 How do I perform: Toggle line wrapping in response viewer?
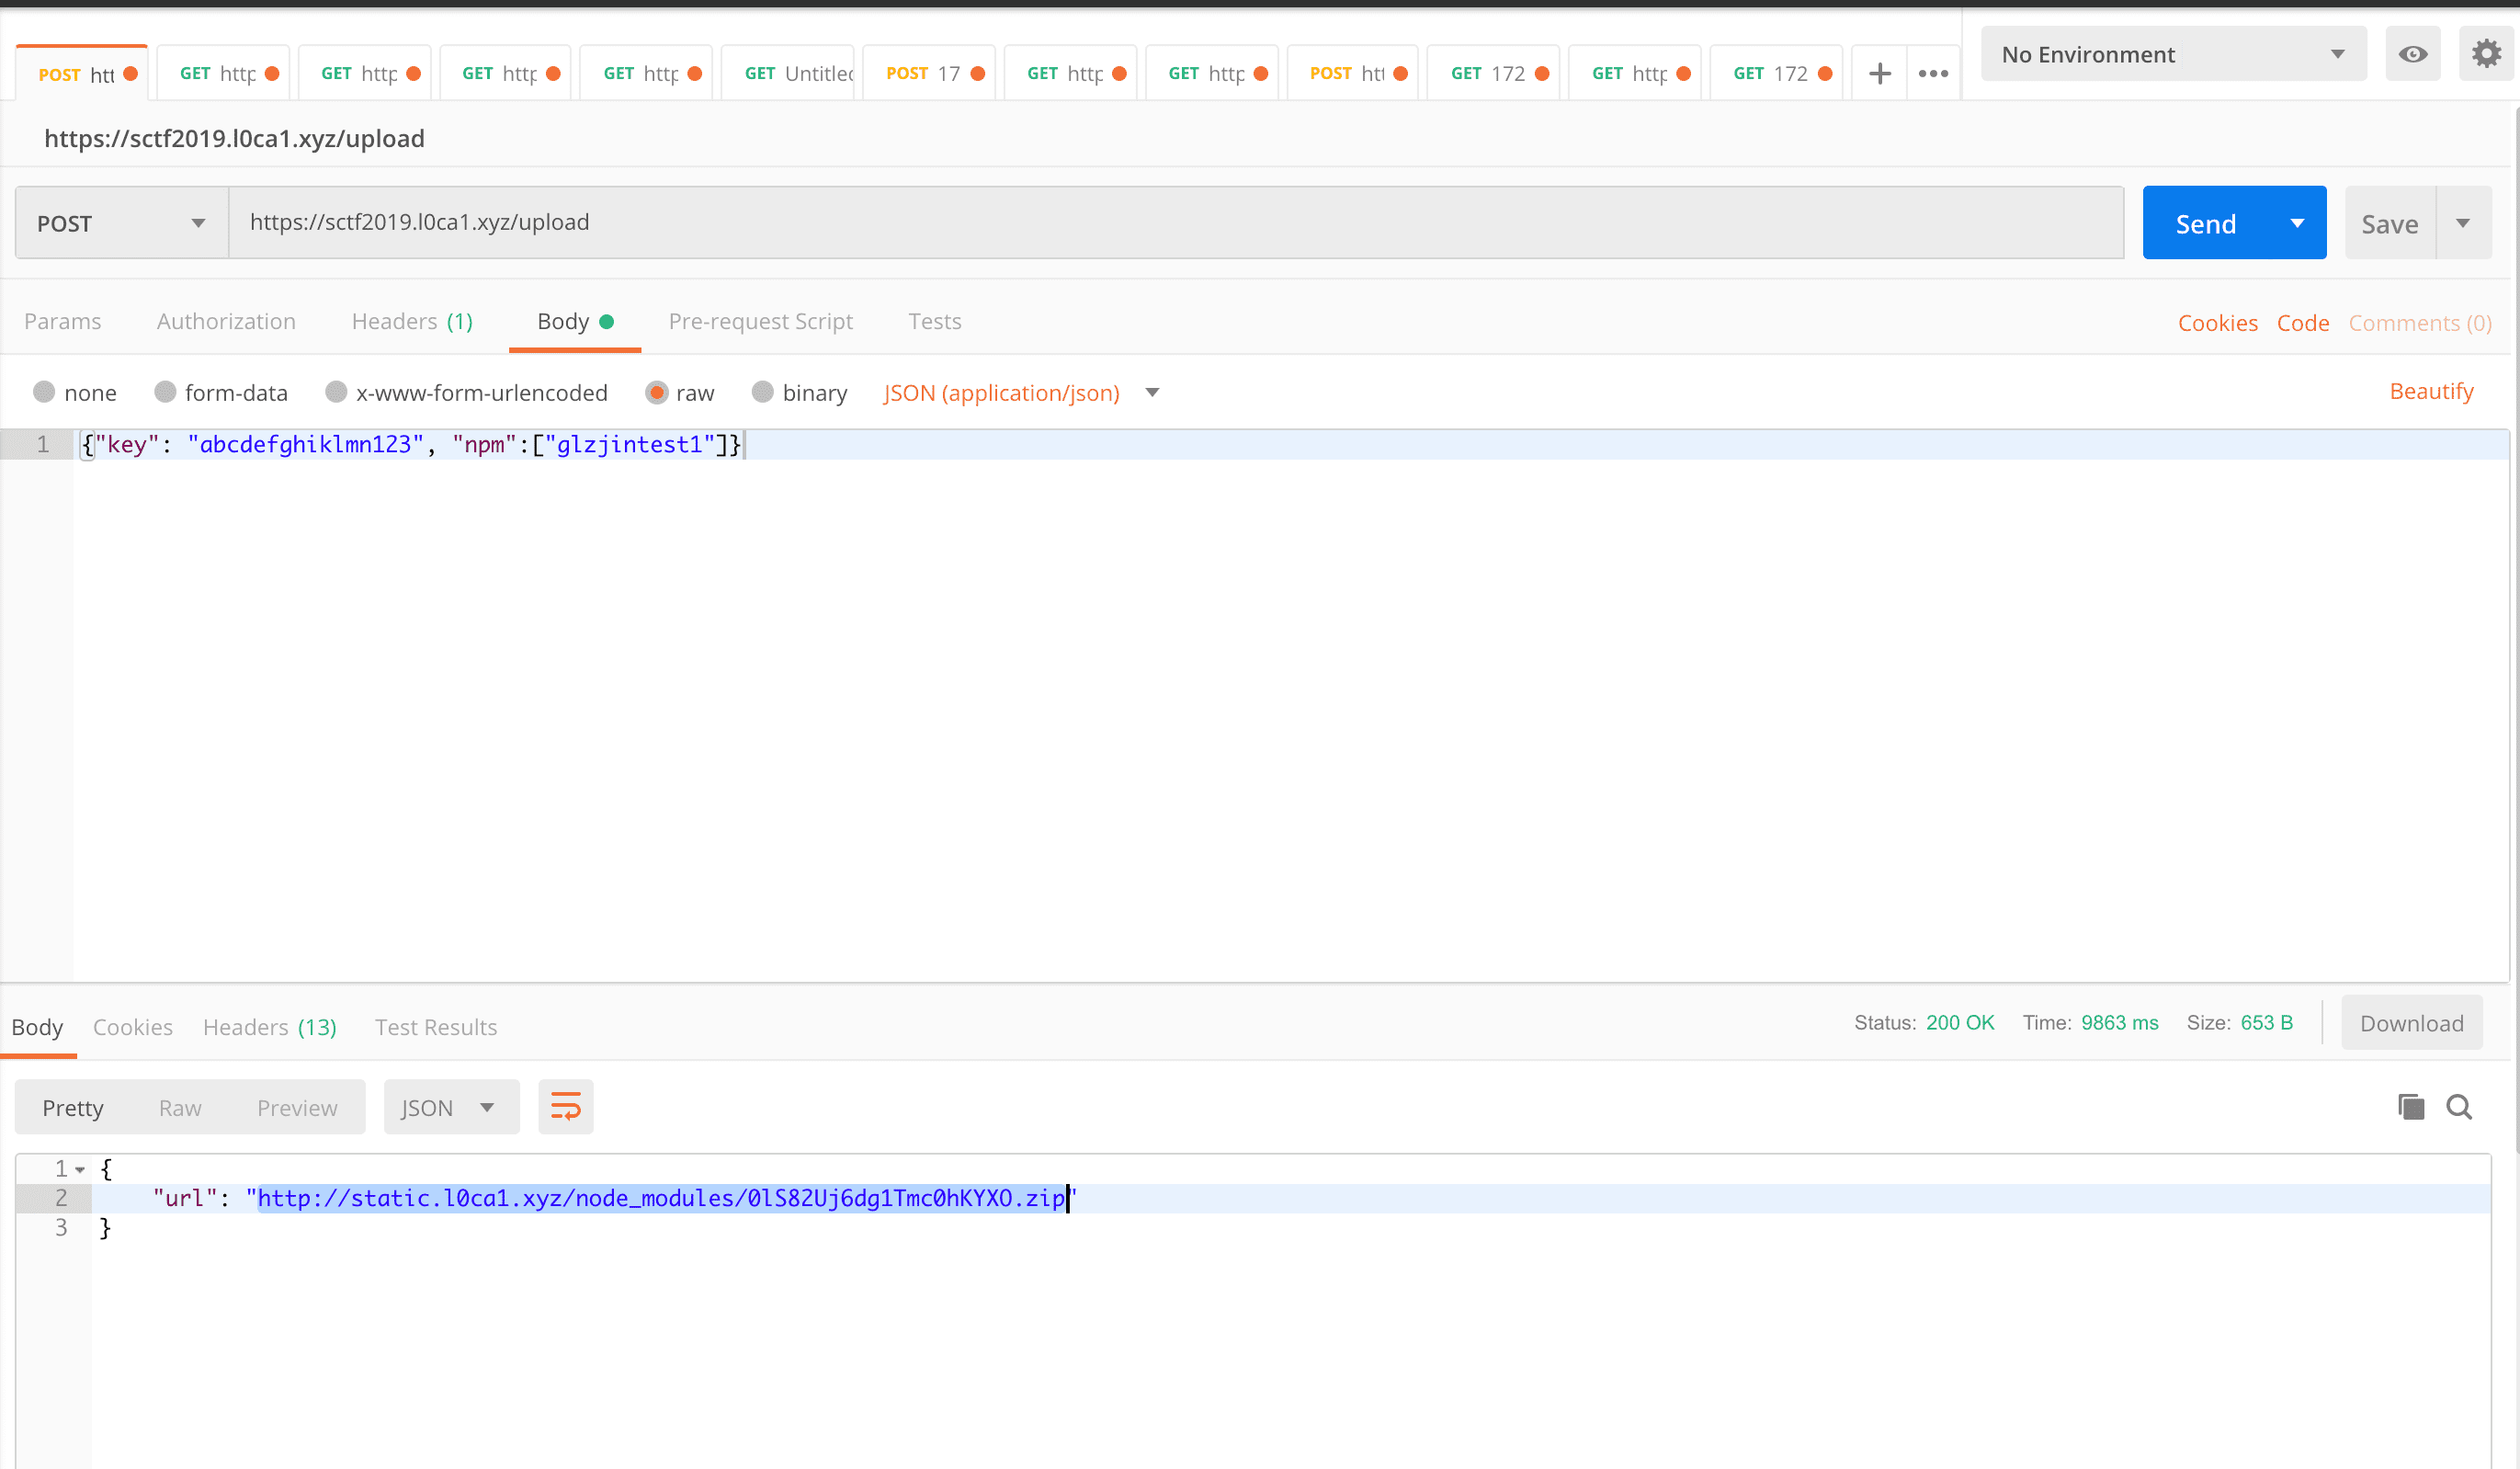click(x=565, y=1107)
